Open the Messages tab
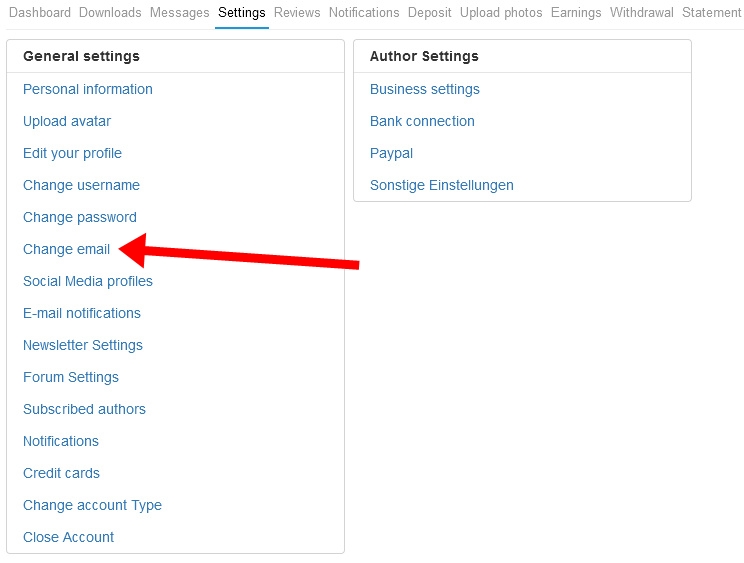The height and width of the screenshot is (563, 744). pyautogui.click(x=179, y=12)
